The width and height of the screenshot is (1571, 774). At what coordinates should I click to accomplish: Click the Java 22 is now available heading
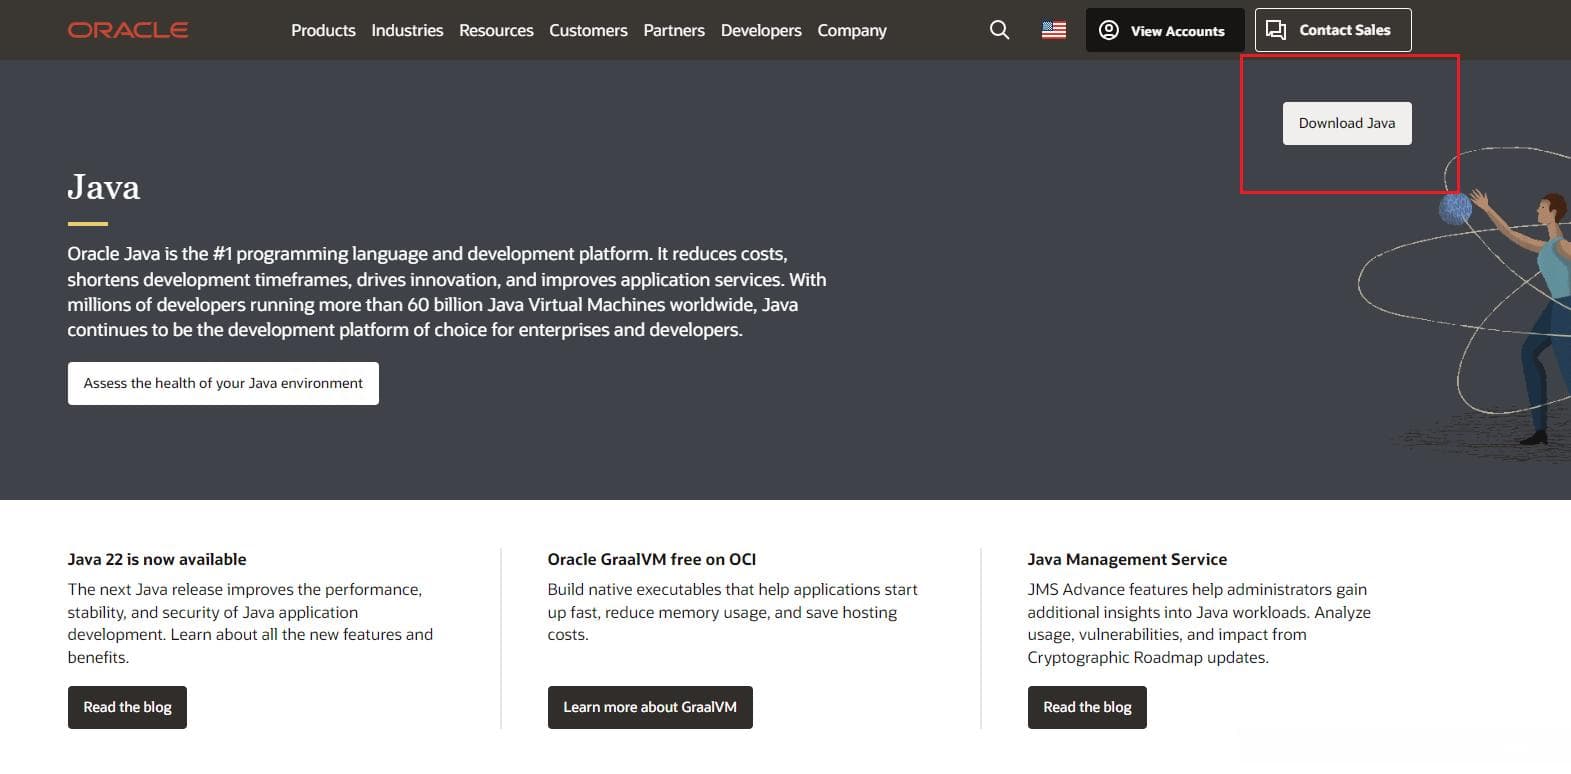[x=157, y=559]
